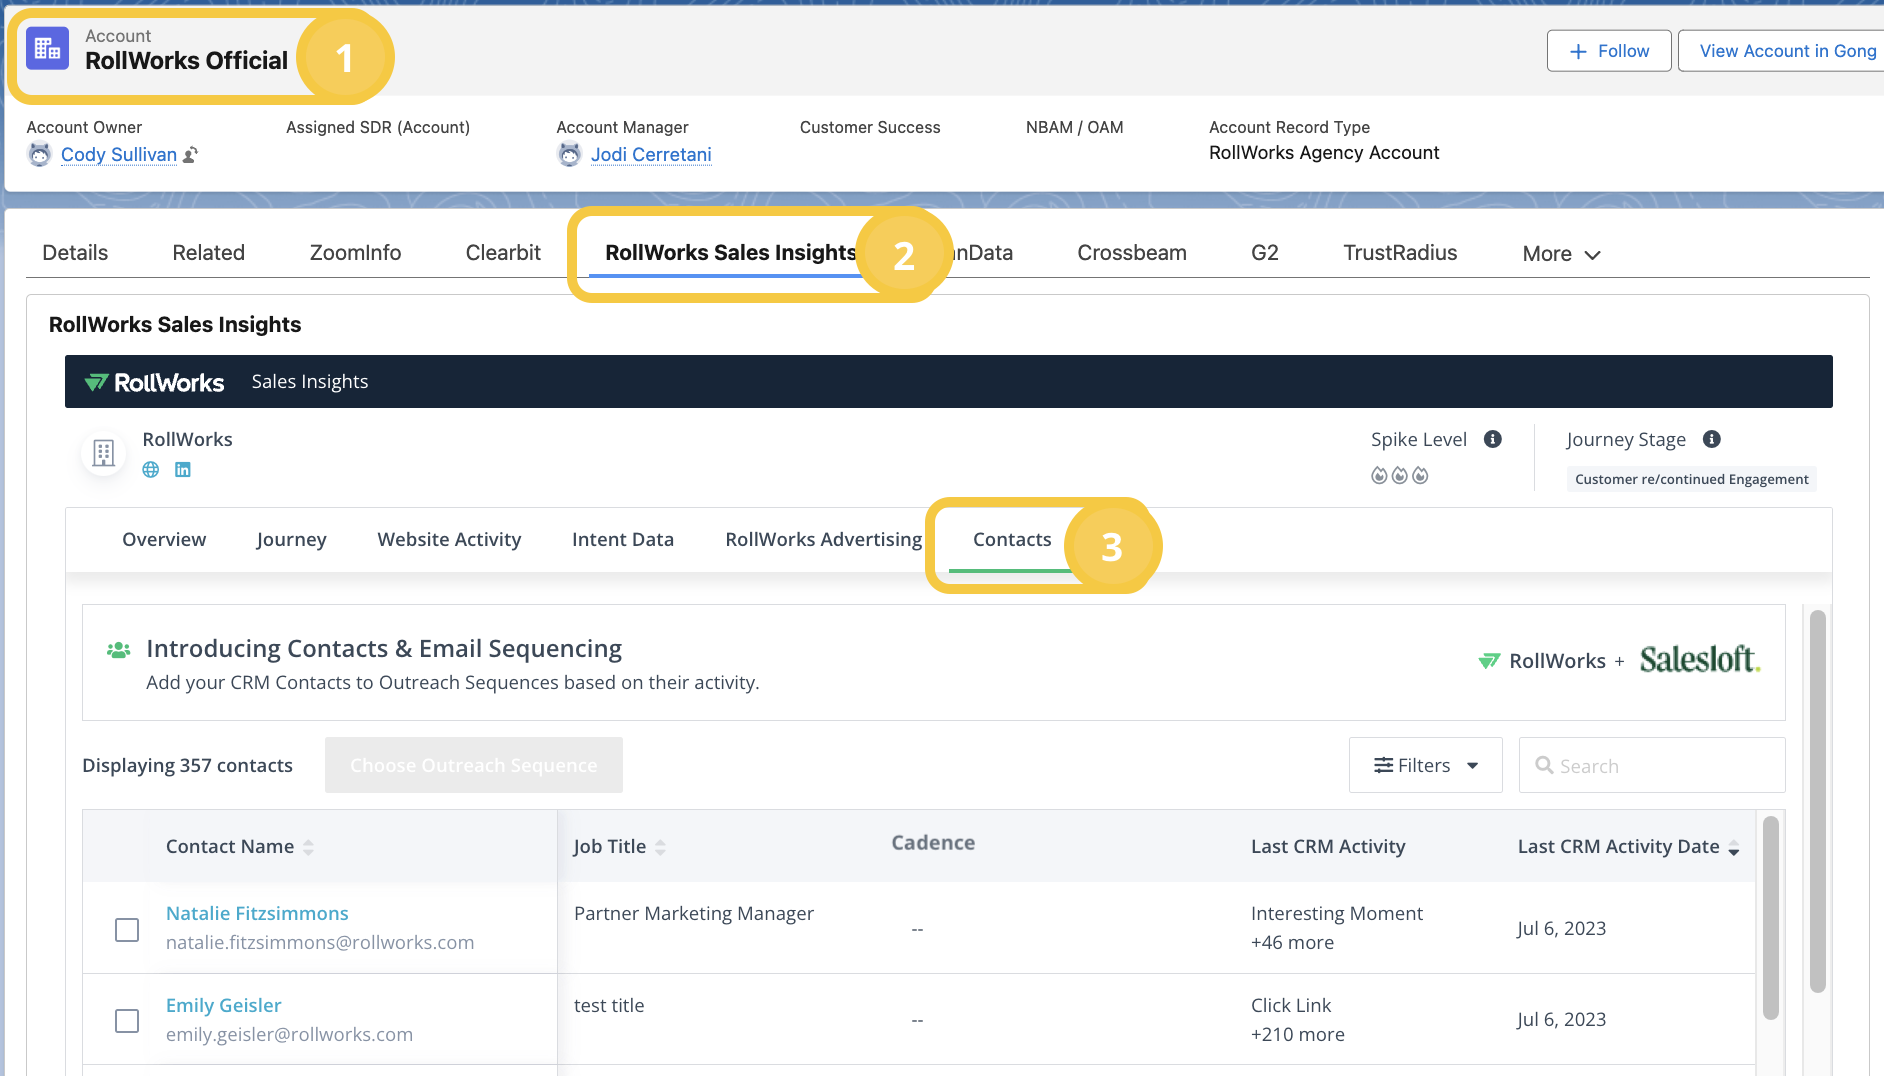This screenshot has height=1076, width=1884.
Task: Click the RollWorks logo in the dark header
Action: coord(155,382)
